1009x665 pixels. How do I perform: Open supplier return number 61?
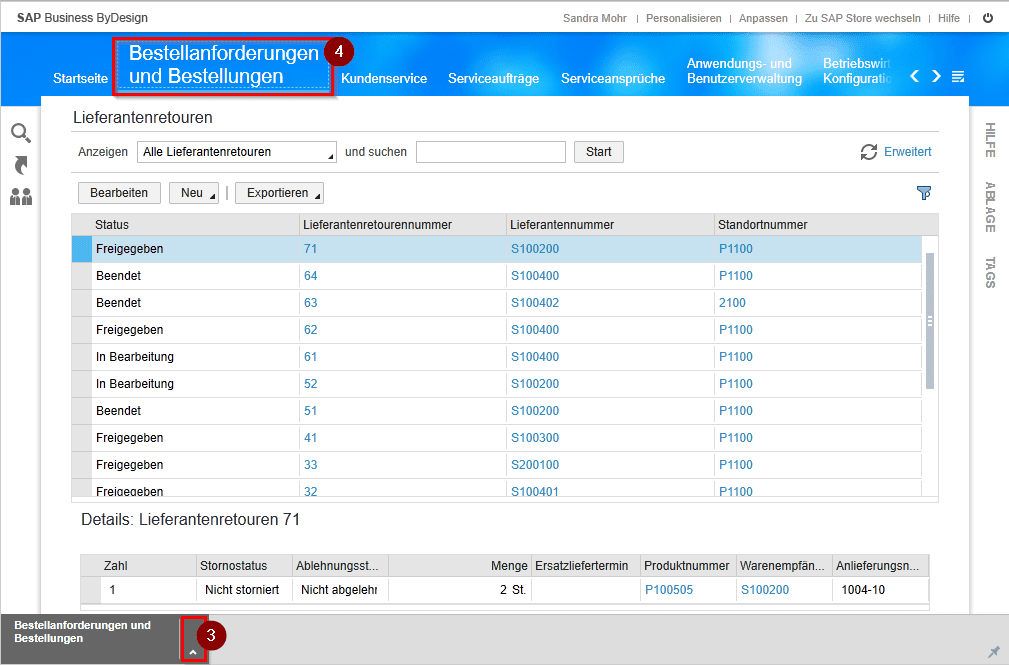click(x=310, y=357)
